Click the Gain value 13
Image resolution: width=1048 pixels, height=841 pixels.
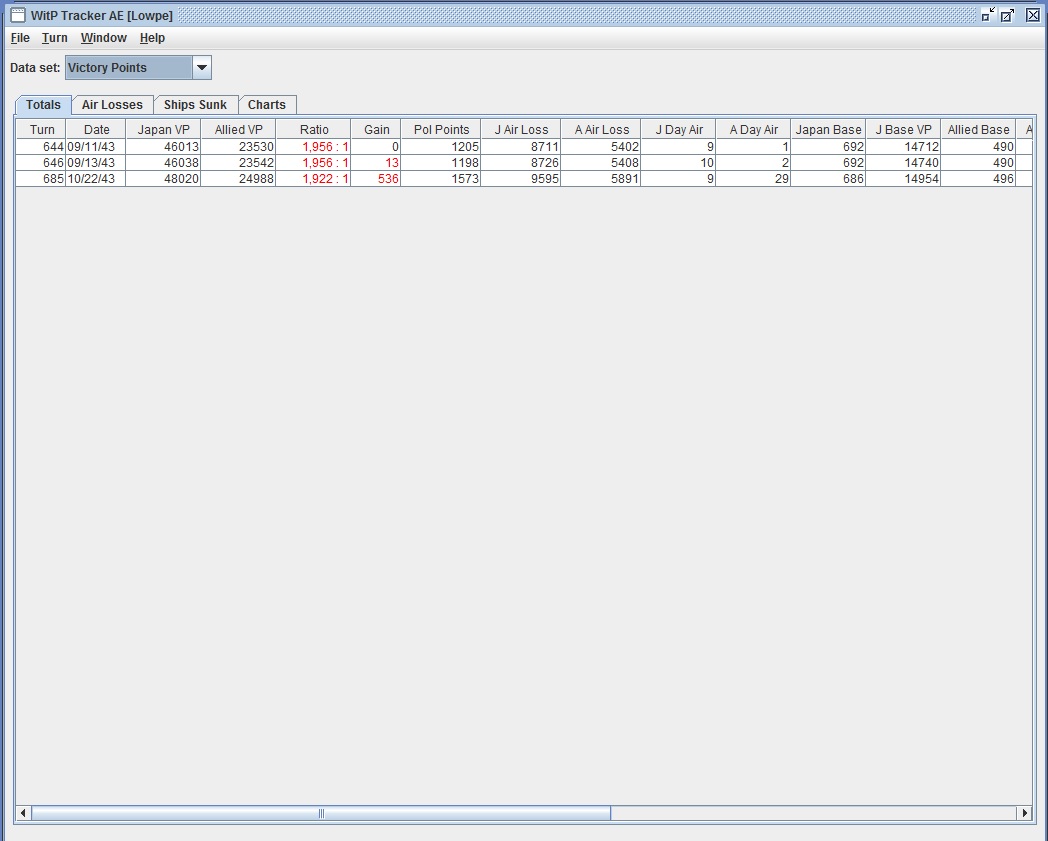click(x=376, y=162)
